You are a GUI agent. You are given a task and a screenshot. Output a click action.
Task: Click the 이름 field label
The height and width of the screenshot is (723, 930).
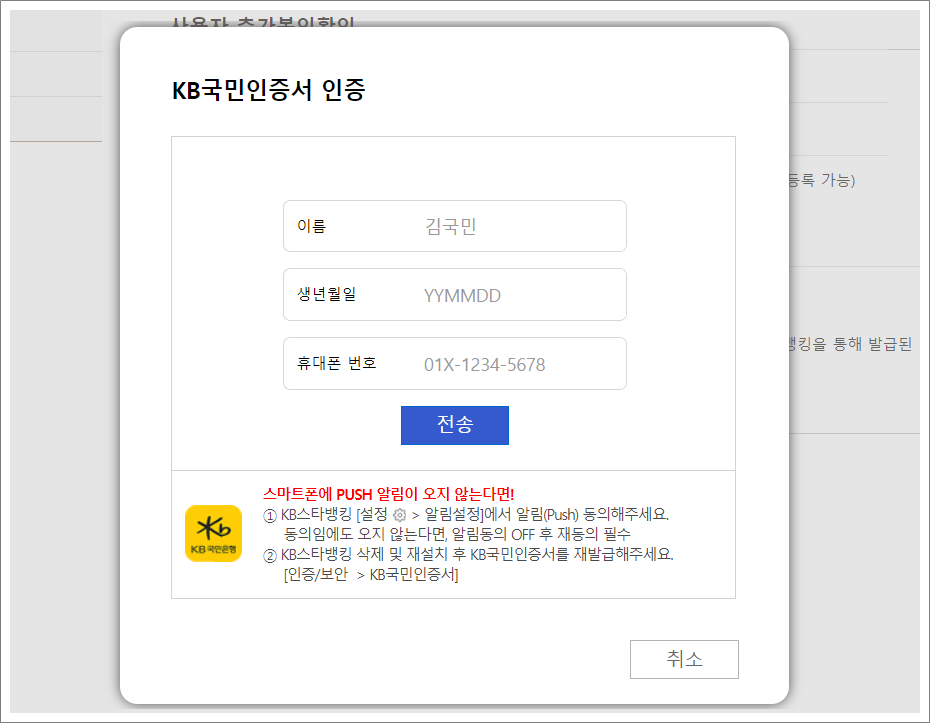tap(311, 226)
